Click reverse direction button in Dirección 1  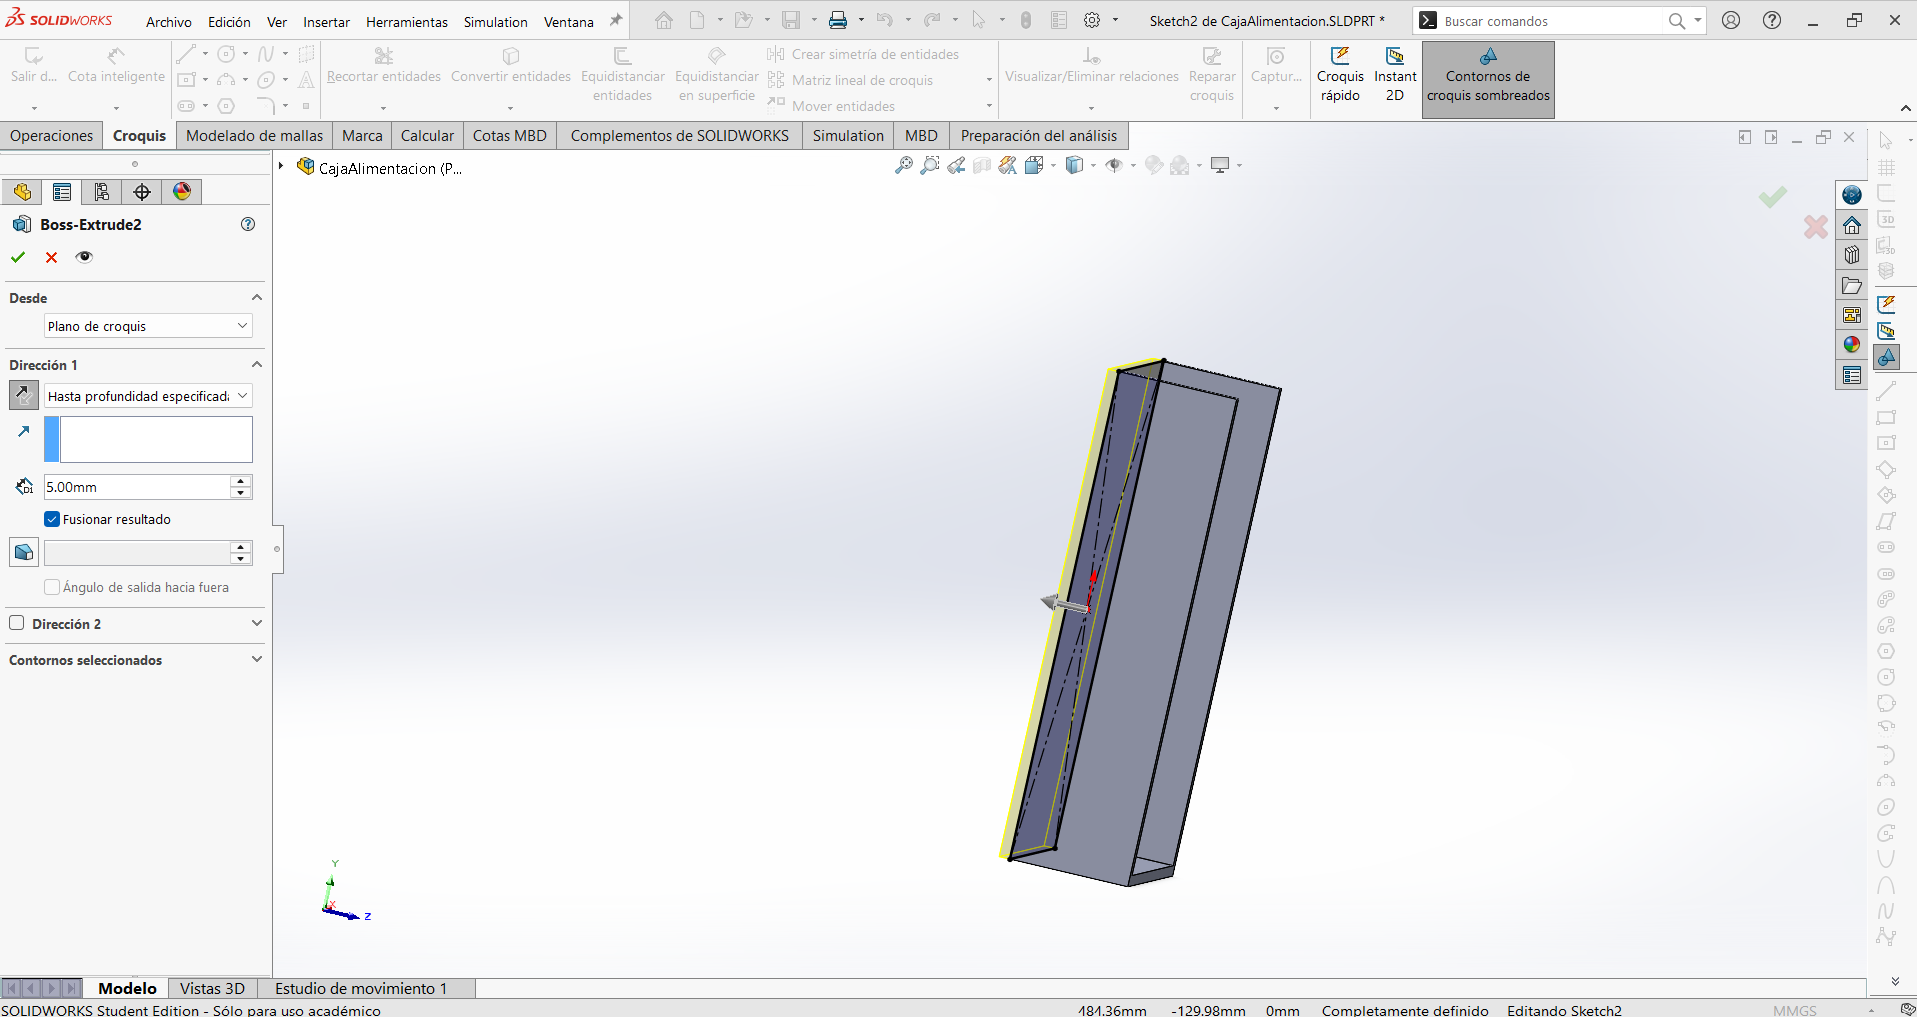[24, 396]
